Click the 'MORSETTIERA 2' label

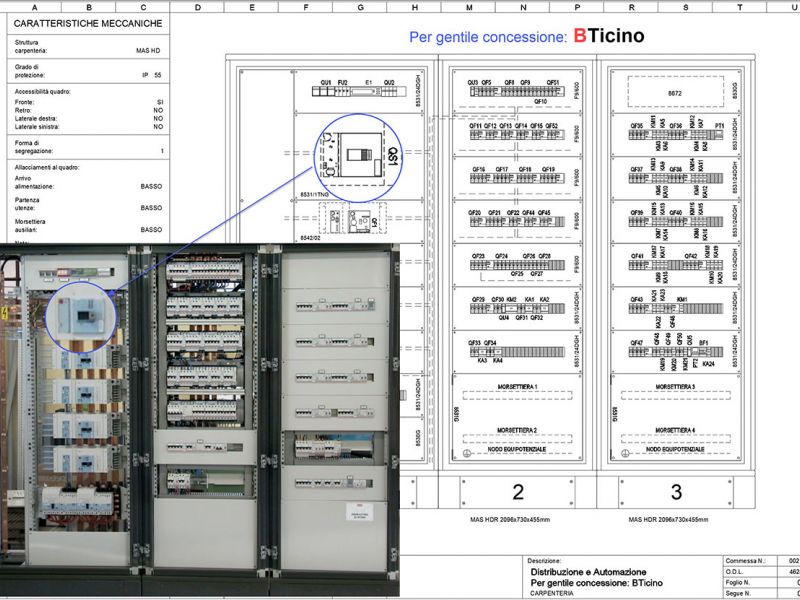517,430
